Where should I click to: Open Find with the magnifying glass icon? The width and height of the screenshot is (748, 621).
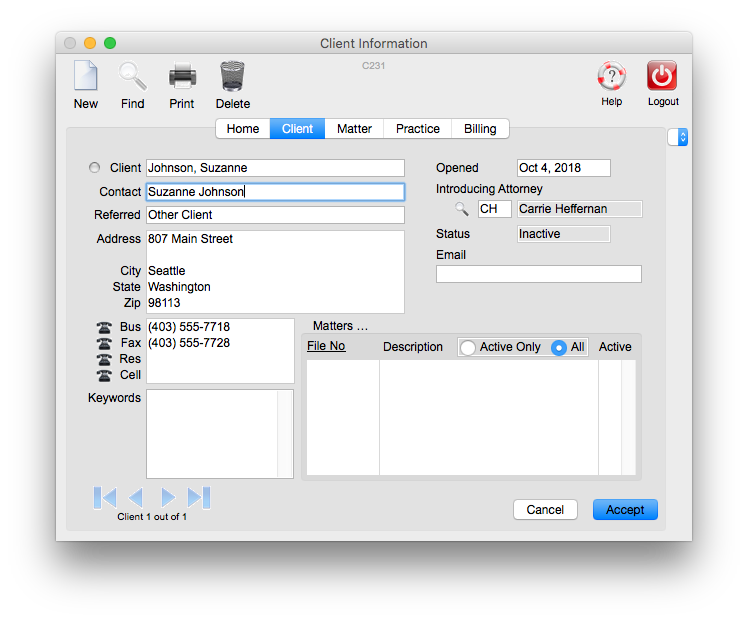click(132, 77)
